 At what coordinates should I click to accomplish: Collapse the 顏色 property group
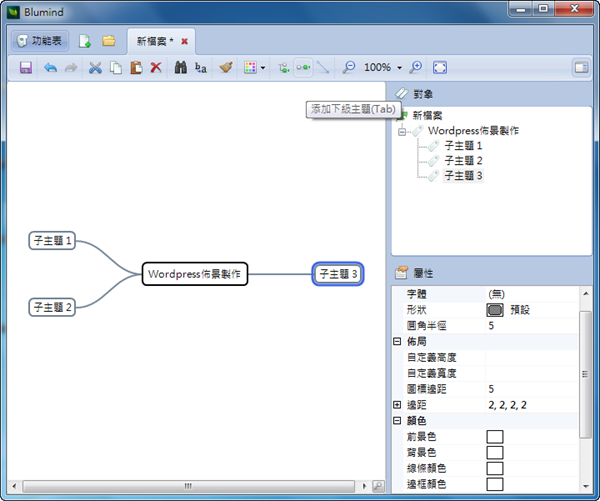[397, 421]
